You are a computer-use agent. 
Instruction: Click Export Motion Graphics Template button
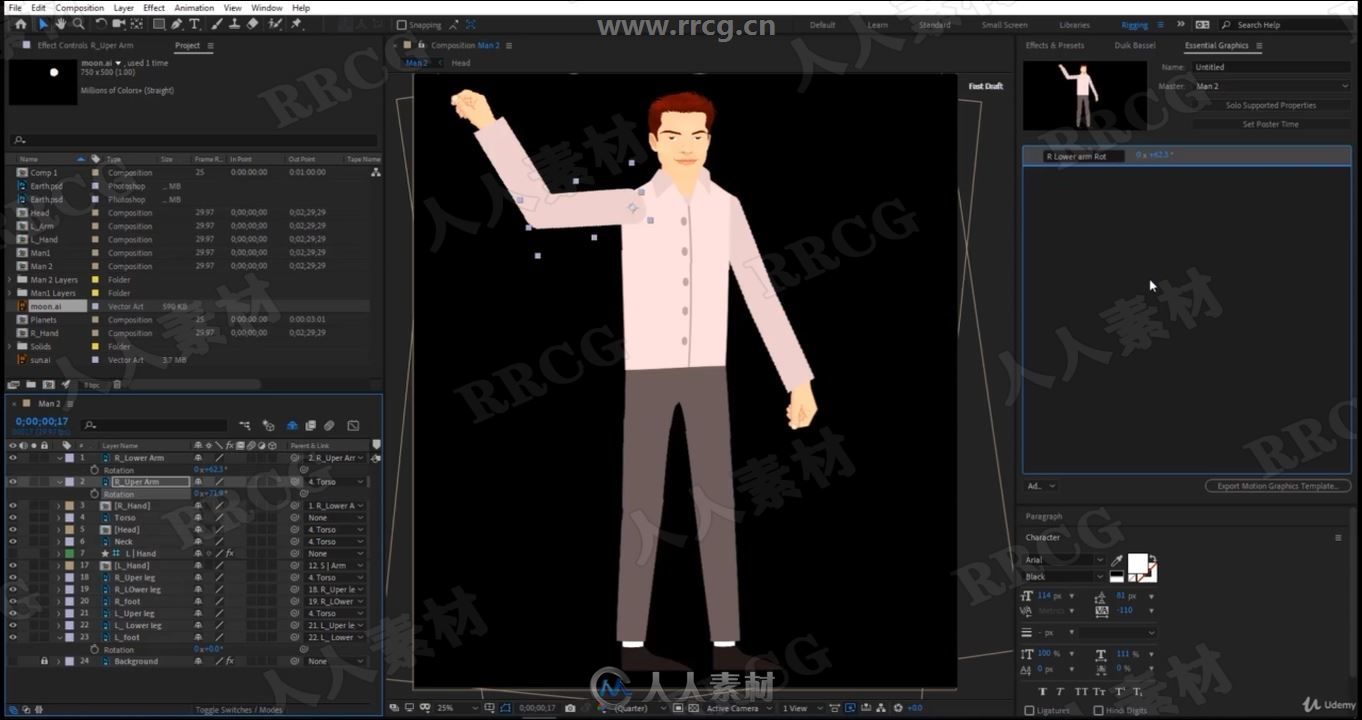(x=1277, y=486)
